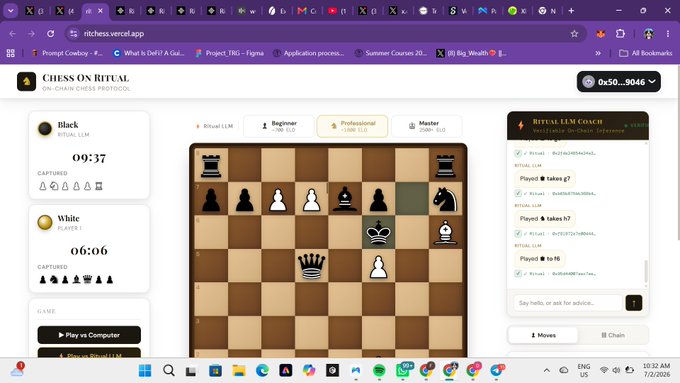Switch to the Moves tab
This screenshot has height=383, width=680.
[x=543, y=335]
